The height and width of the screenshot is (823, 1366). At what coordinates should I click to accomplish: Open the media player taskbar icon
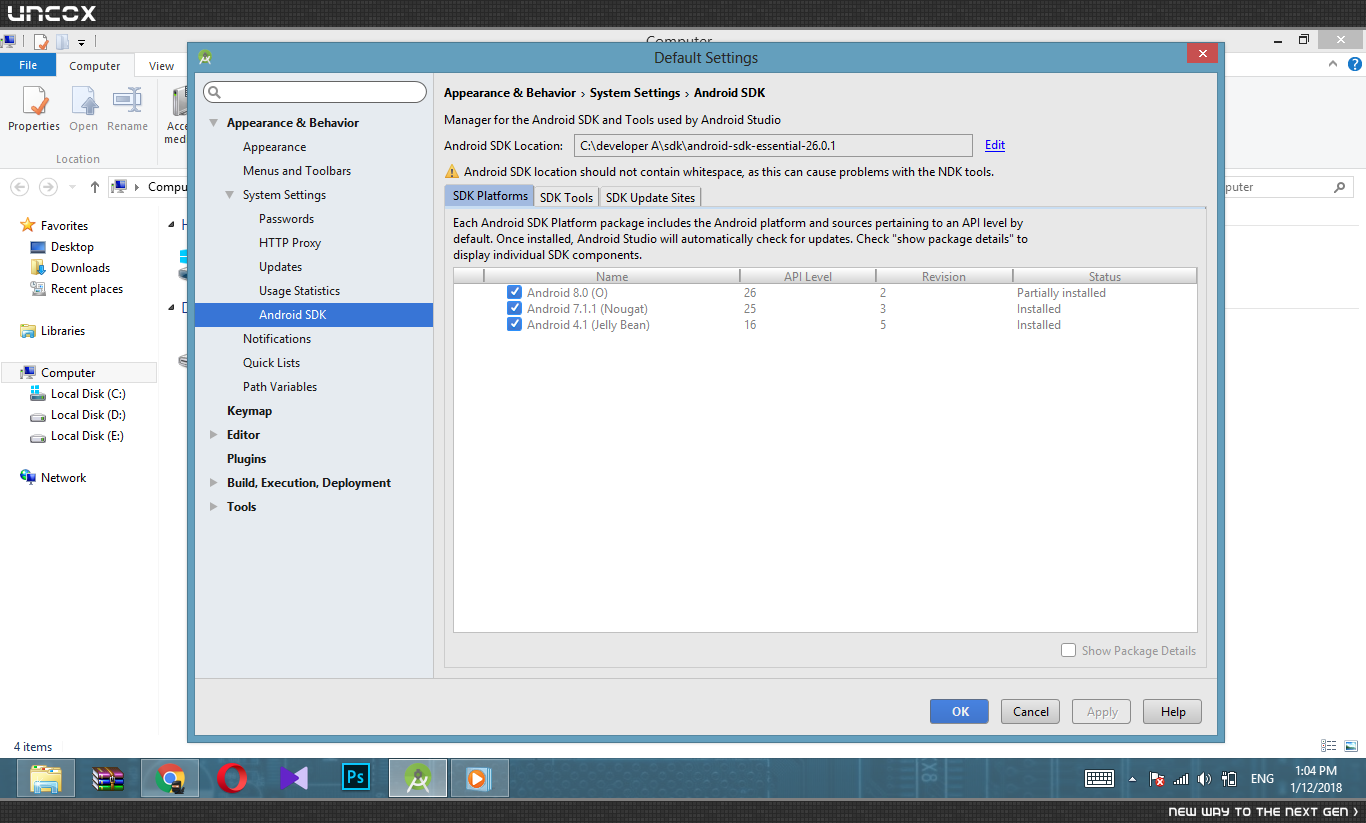[480, 778]
